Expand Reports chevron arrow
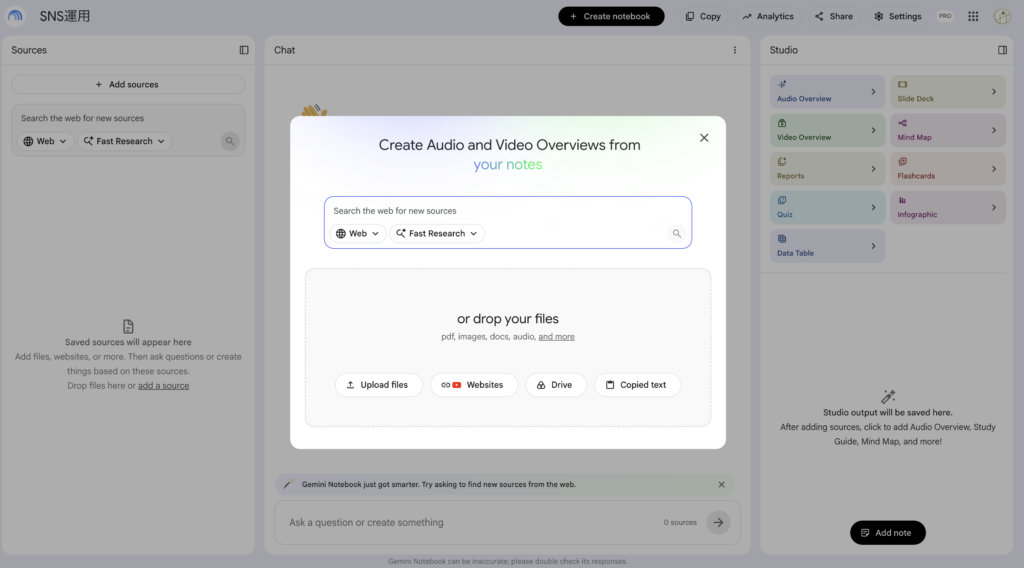The height and width of the screenshot is (568, 1024). click(x=873, y=169)
